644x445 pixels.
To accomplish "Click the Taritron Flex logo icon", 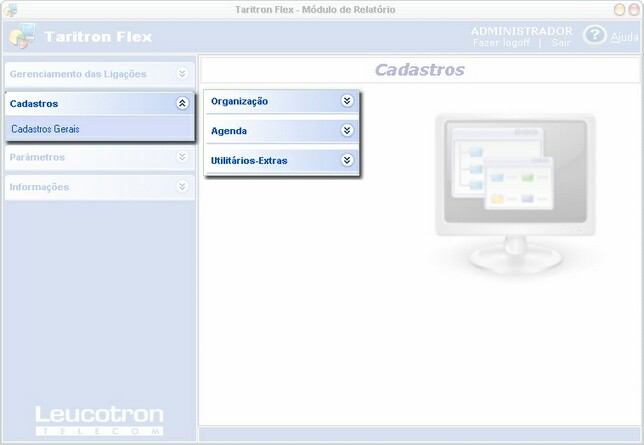I will [22, 36].
